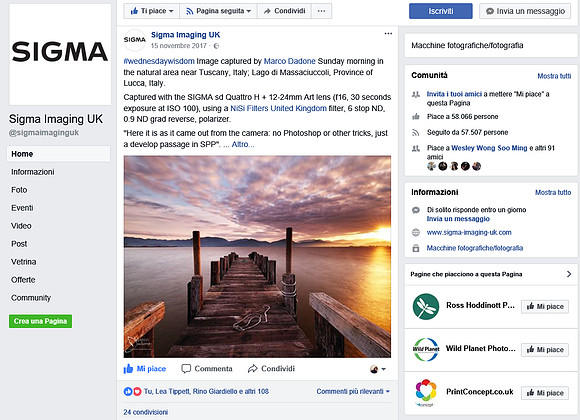The image size is (580, 420).
Task: Open Community in the left sidebar
Action: coord(31,298)
